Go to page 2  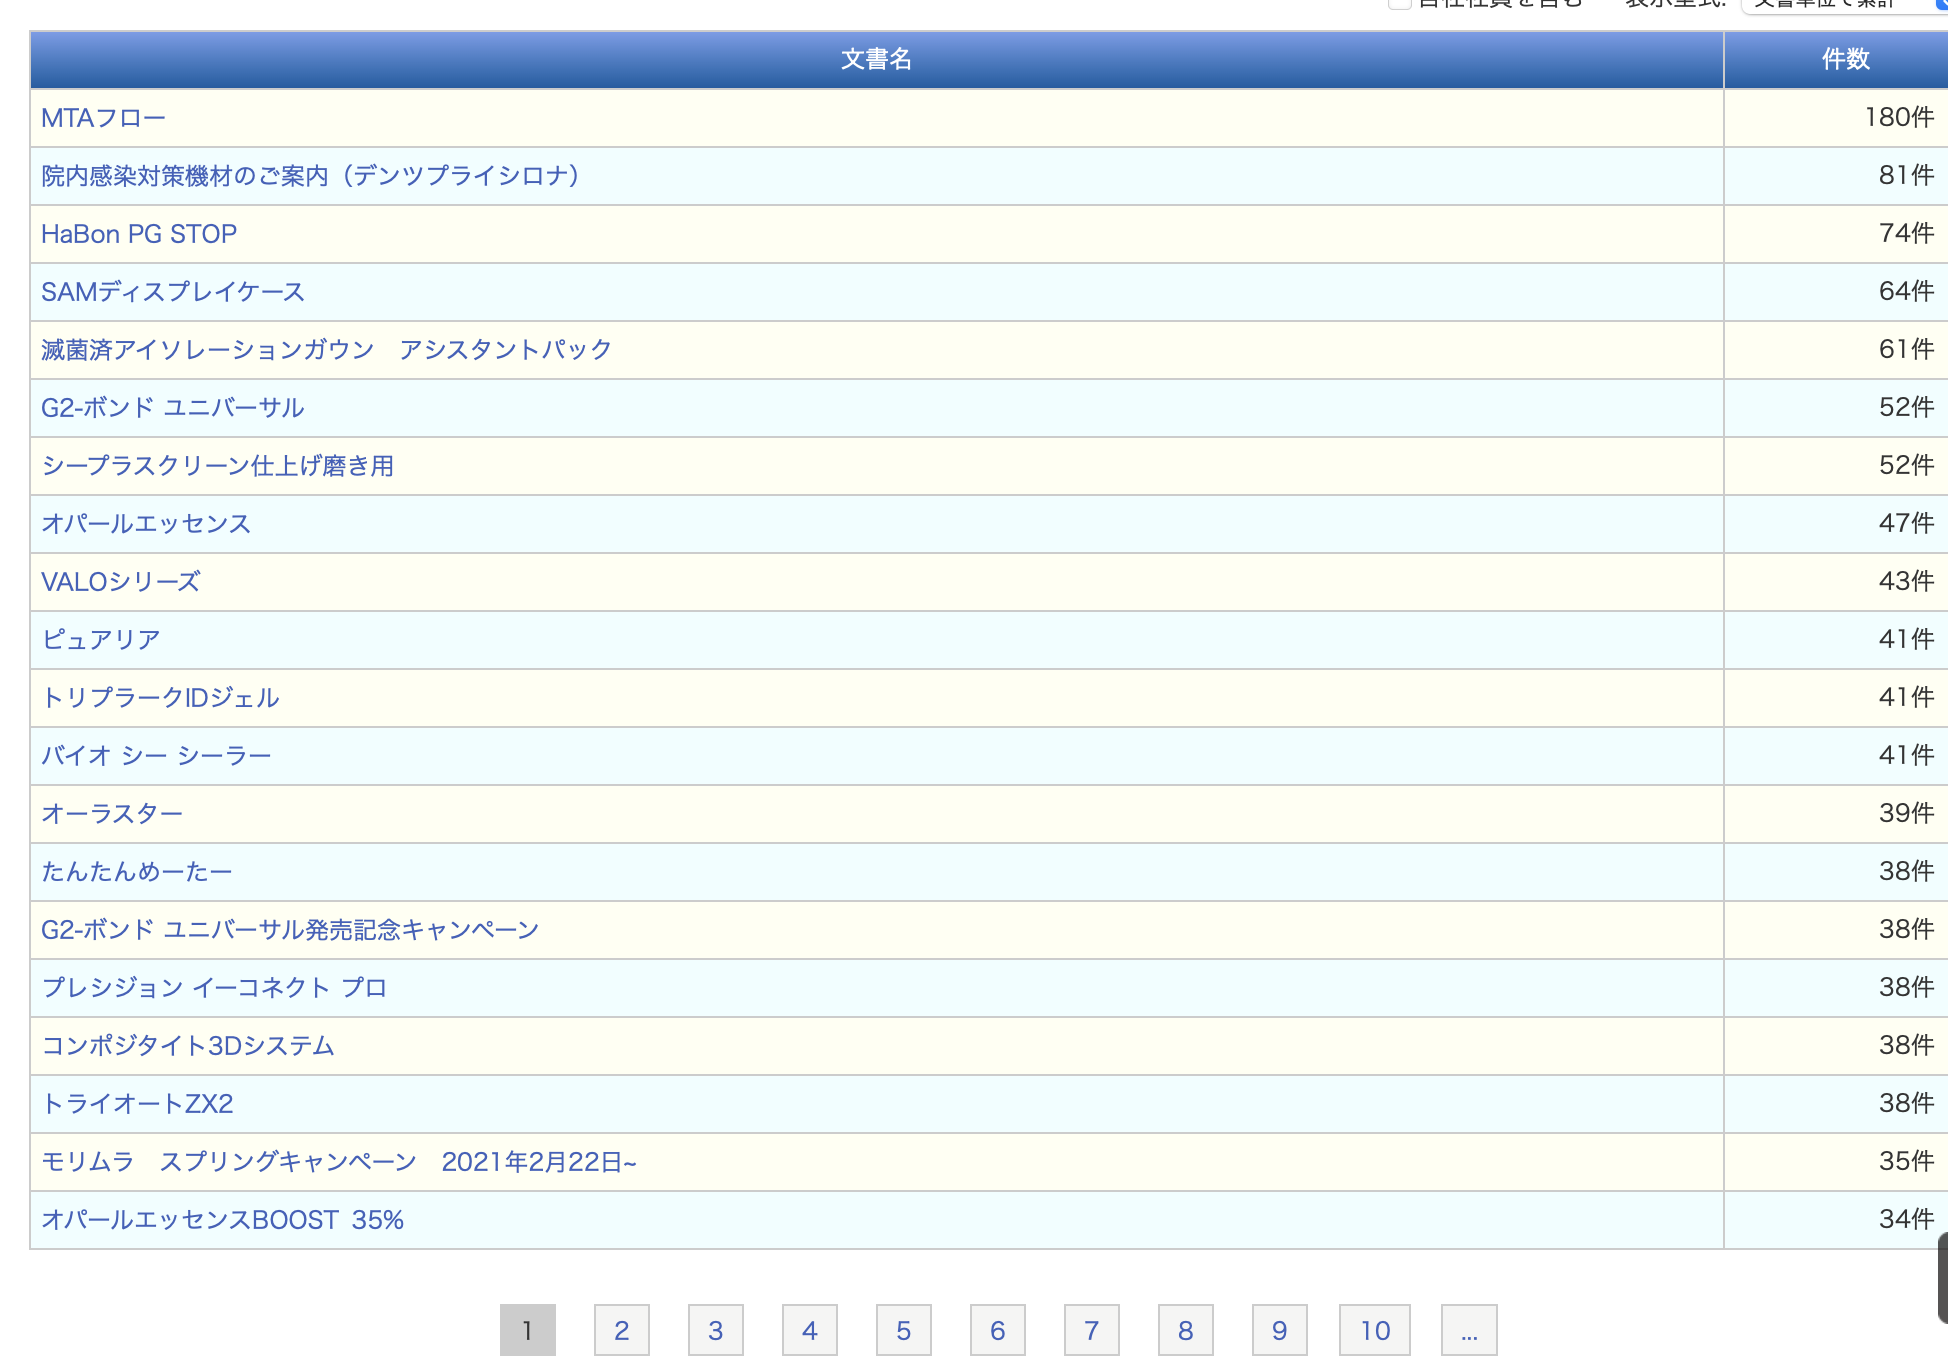tap(622, 1330)
